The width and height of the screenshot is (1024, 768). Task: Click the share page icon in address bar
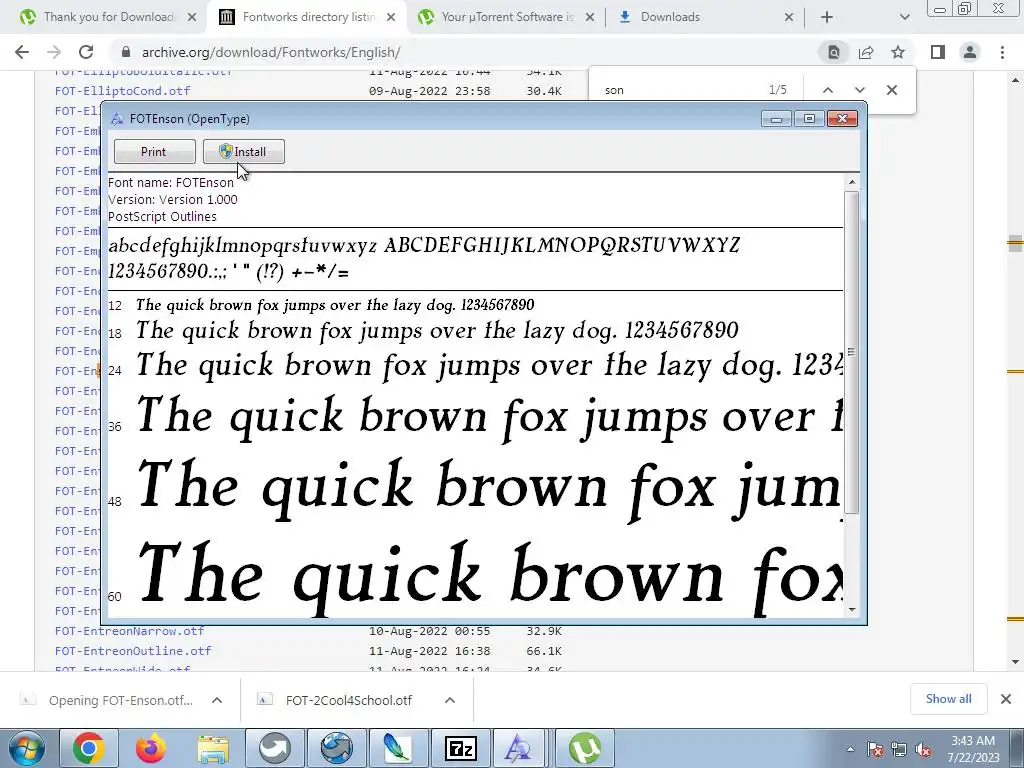coord(866,52)
